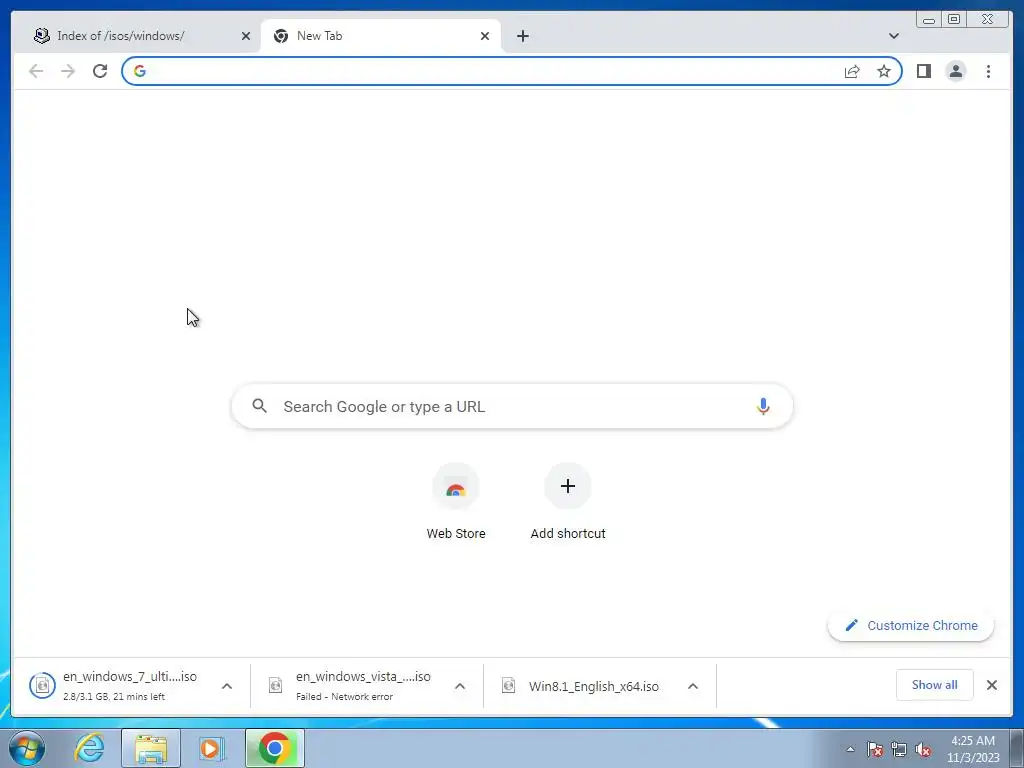The height and width of the screenshot is (768, 1024).
Task: Click the muted volume tray icon
Action: coord(923,749)
